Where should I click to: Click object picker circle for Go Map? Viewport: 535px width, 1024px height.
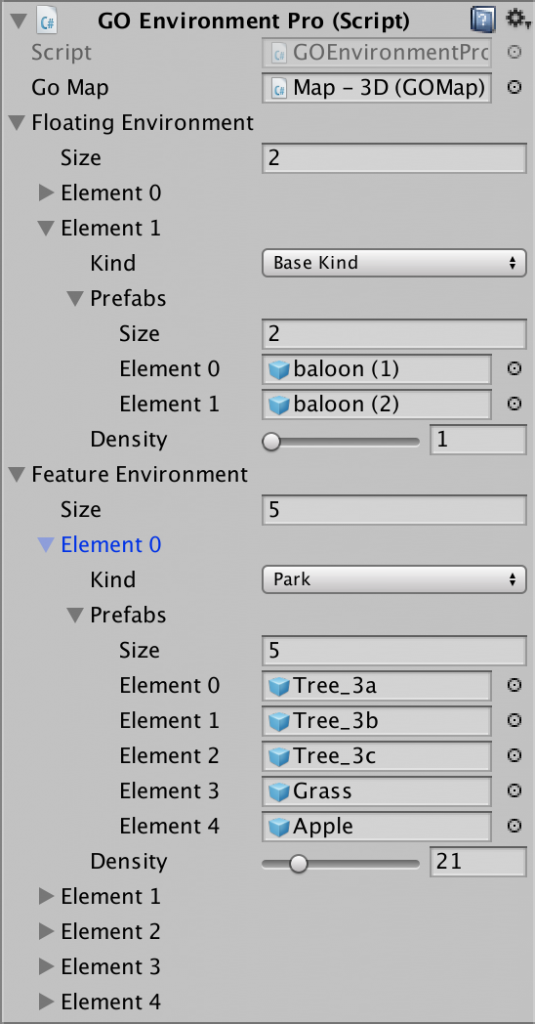coord(515,88)
